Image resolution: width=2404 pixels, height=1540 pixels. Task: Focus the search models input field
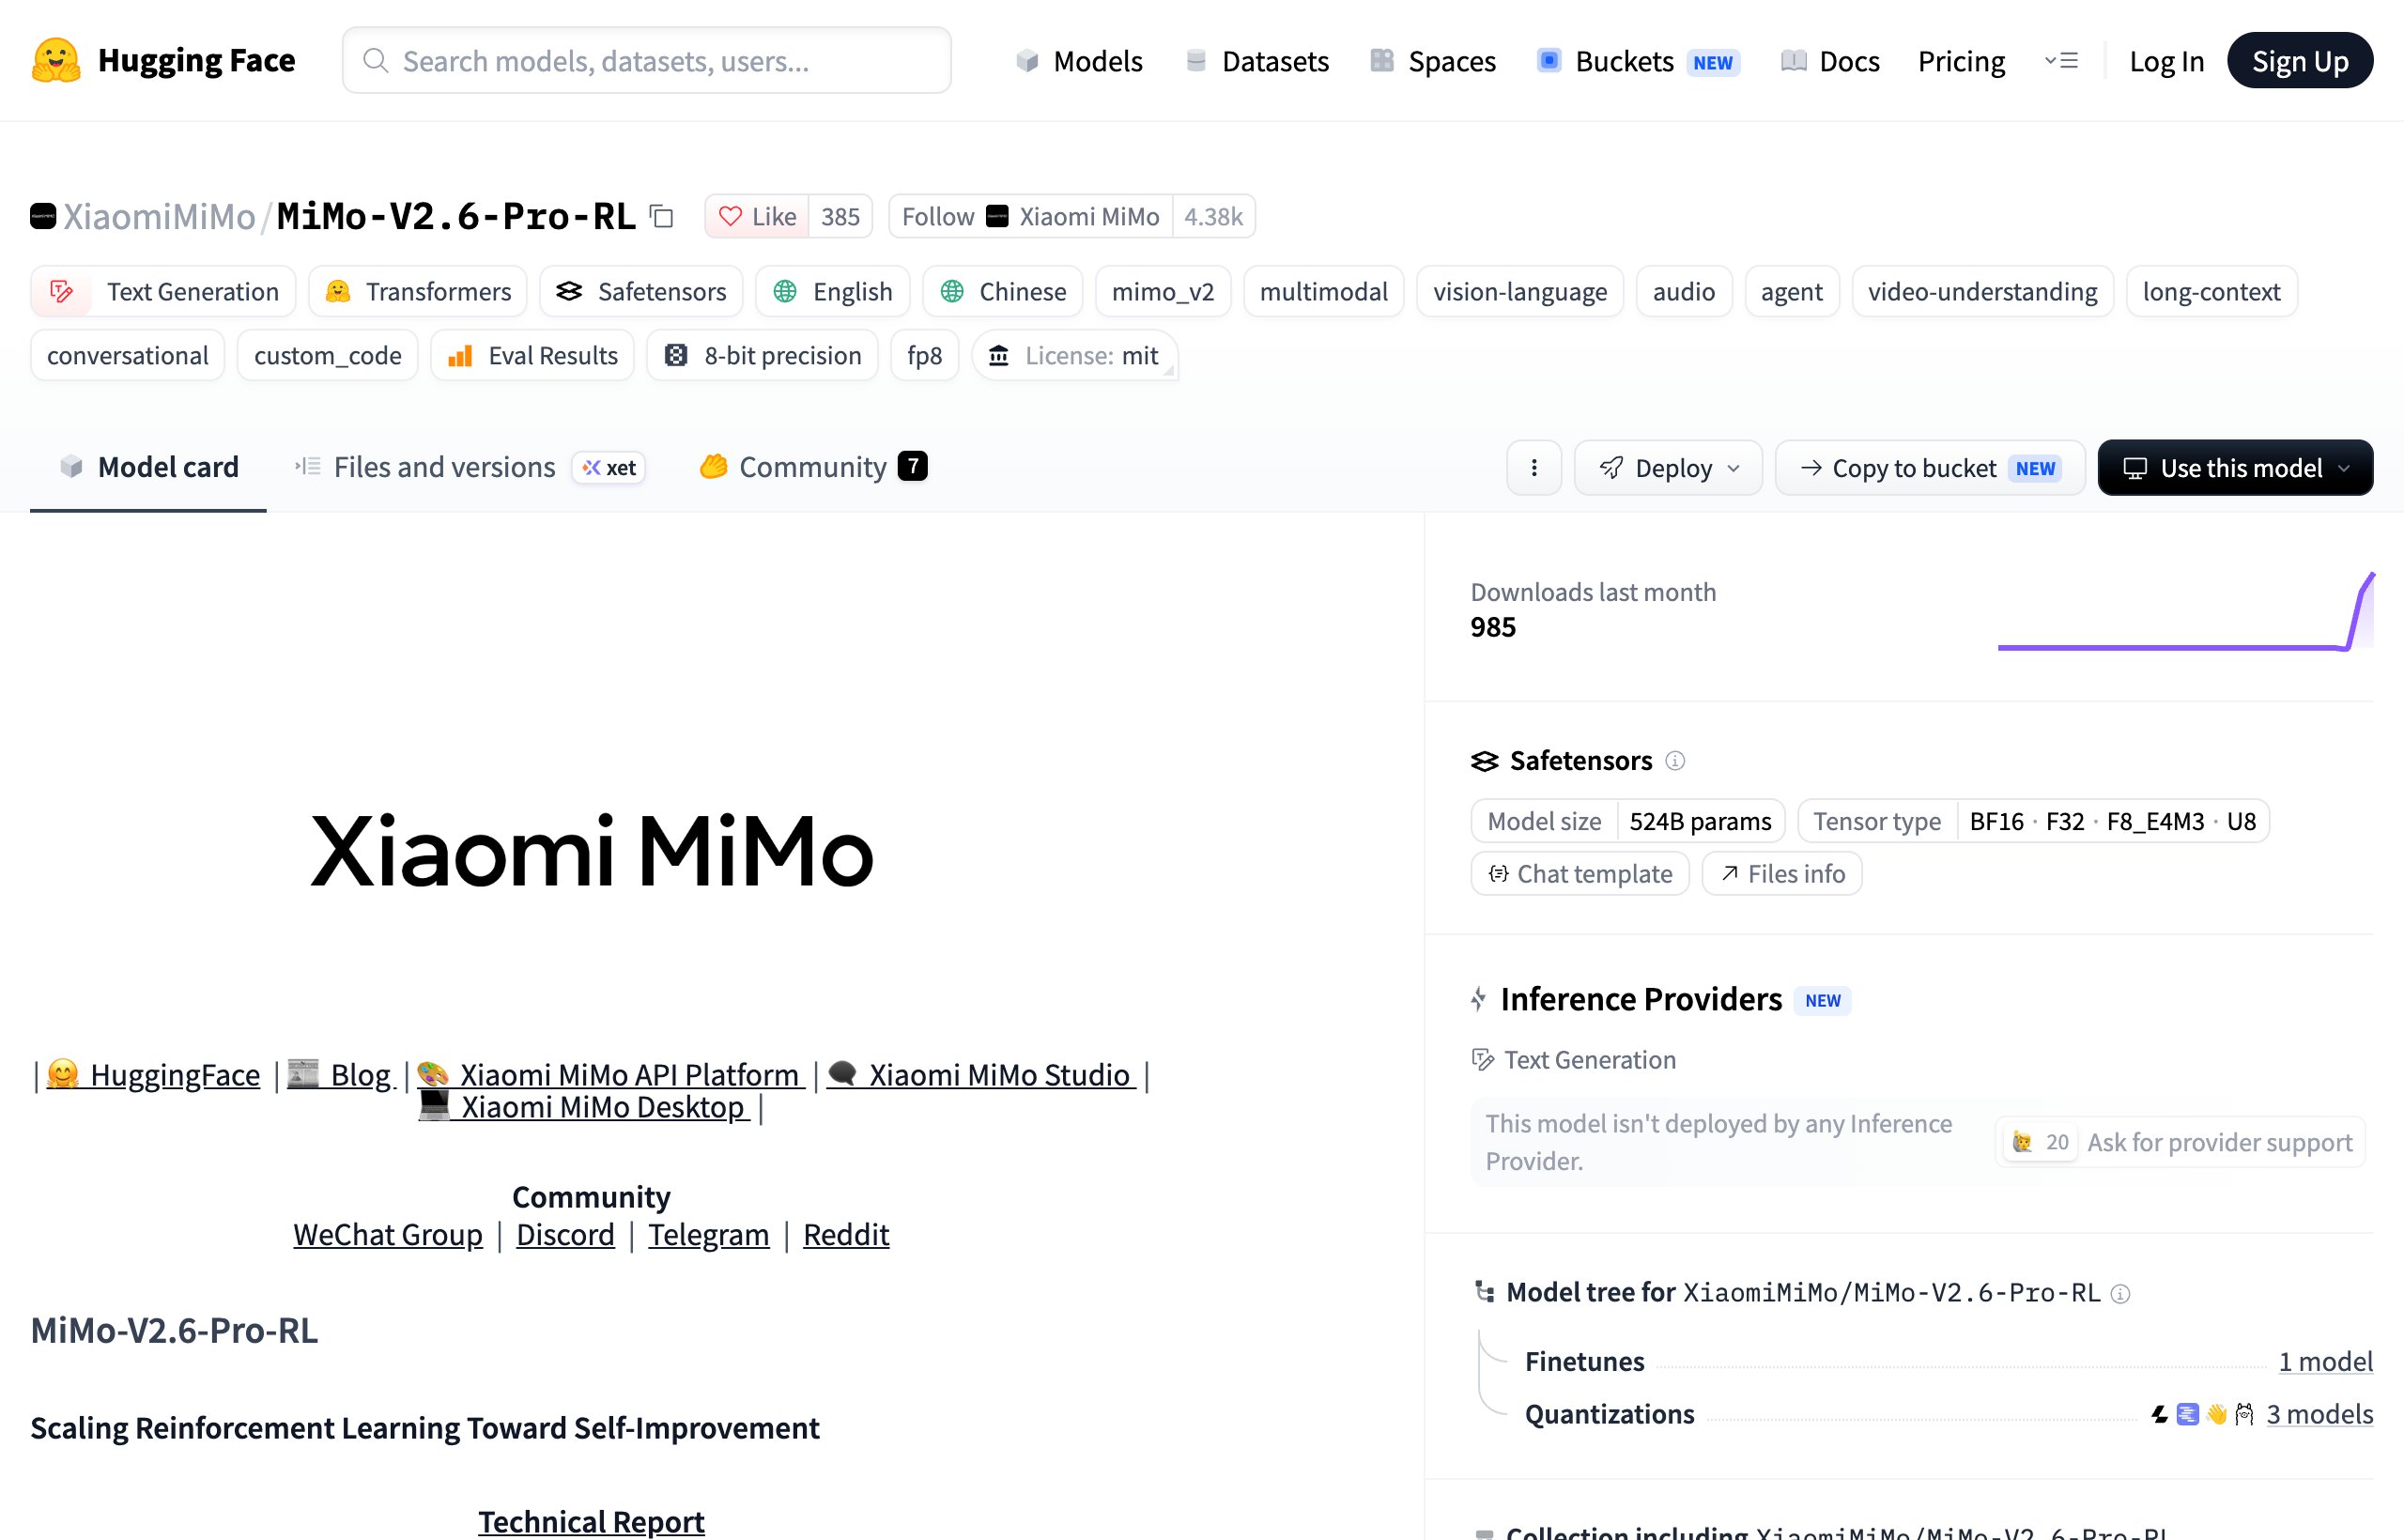647,61
